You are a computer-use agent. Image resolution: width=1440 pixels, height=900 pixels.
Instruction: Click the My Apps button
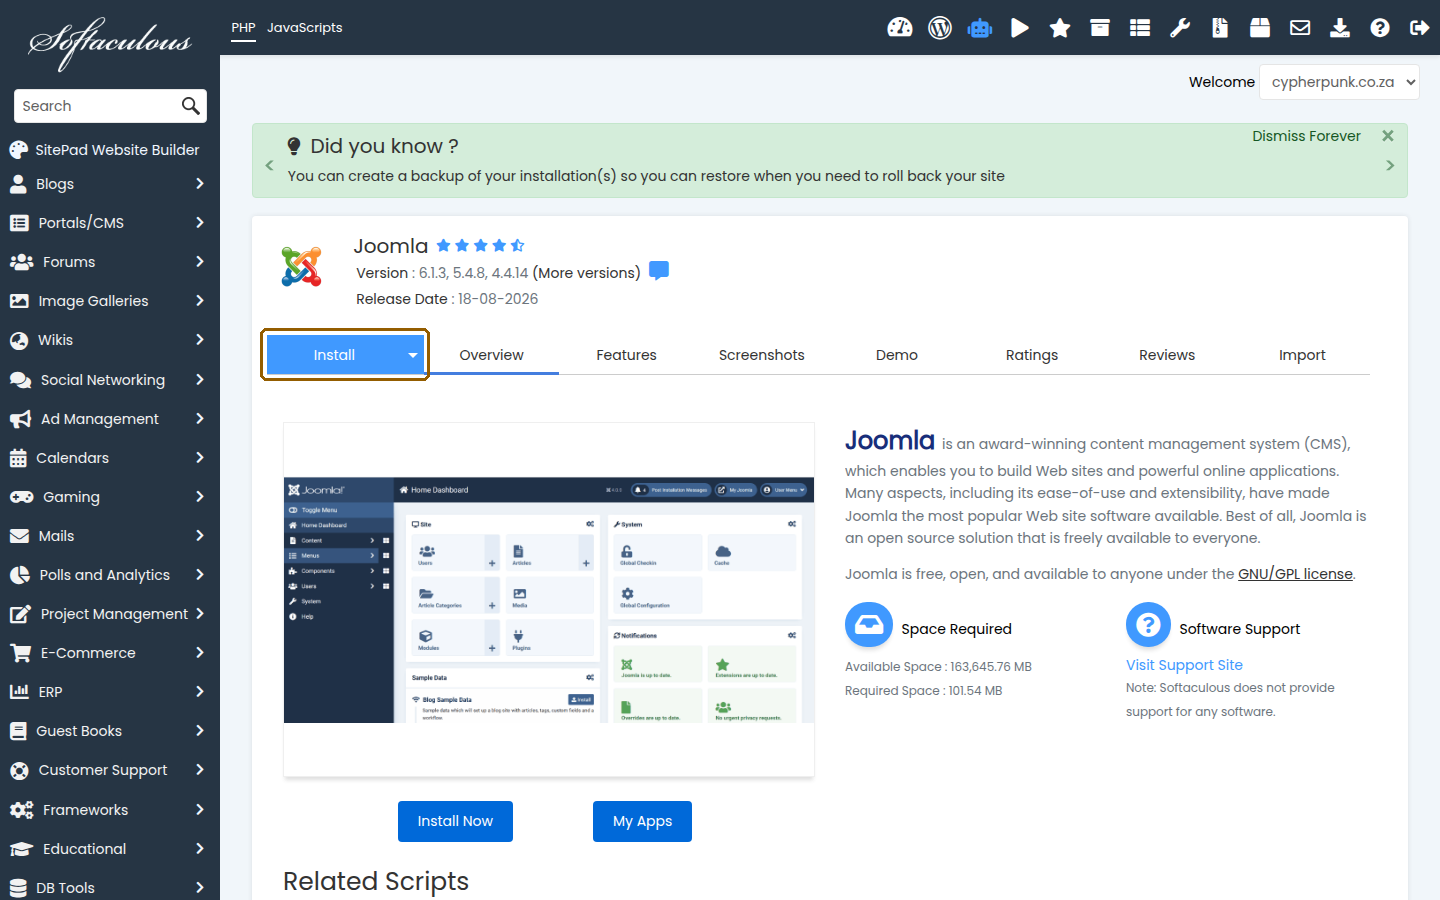point(642,821)
